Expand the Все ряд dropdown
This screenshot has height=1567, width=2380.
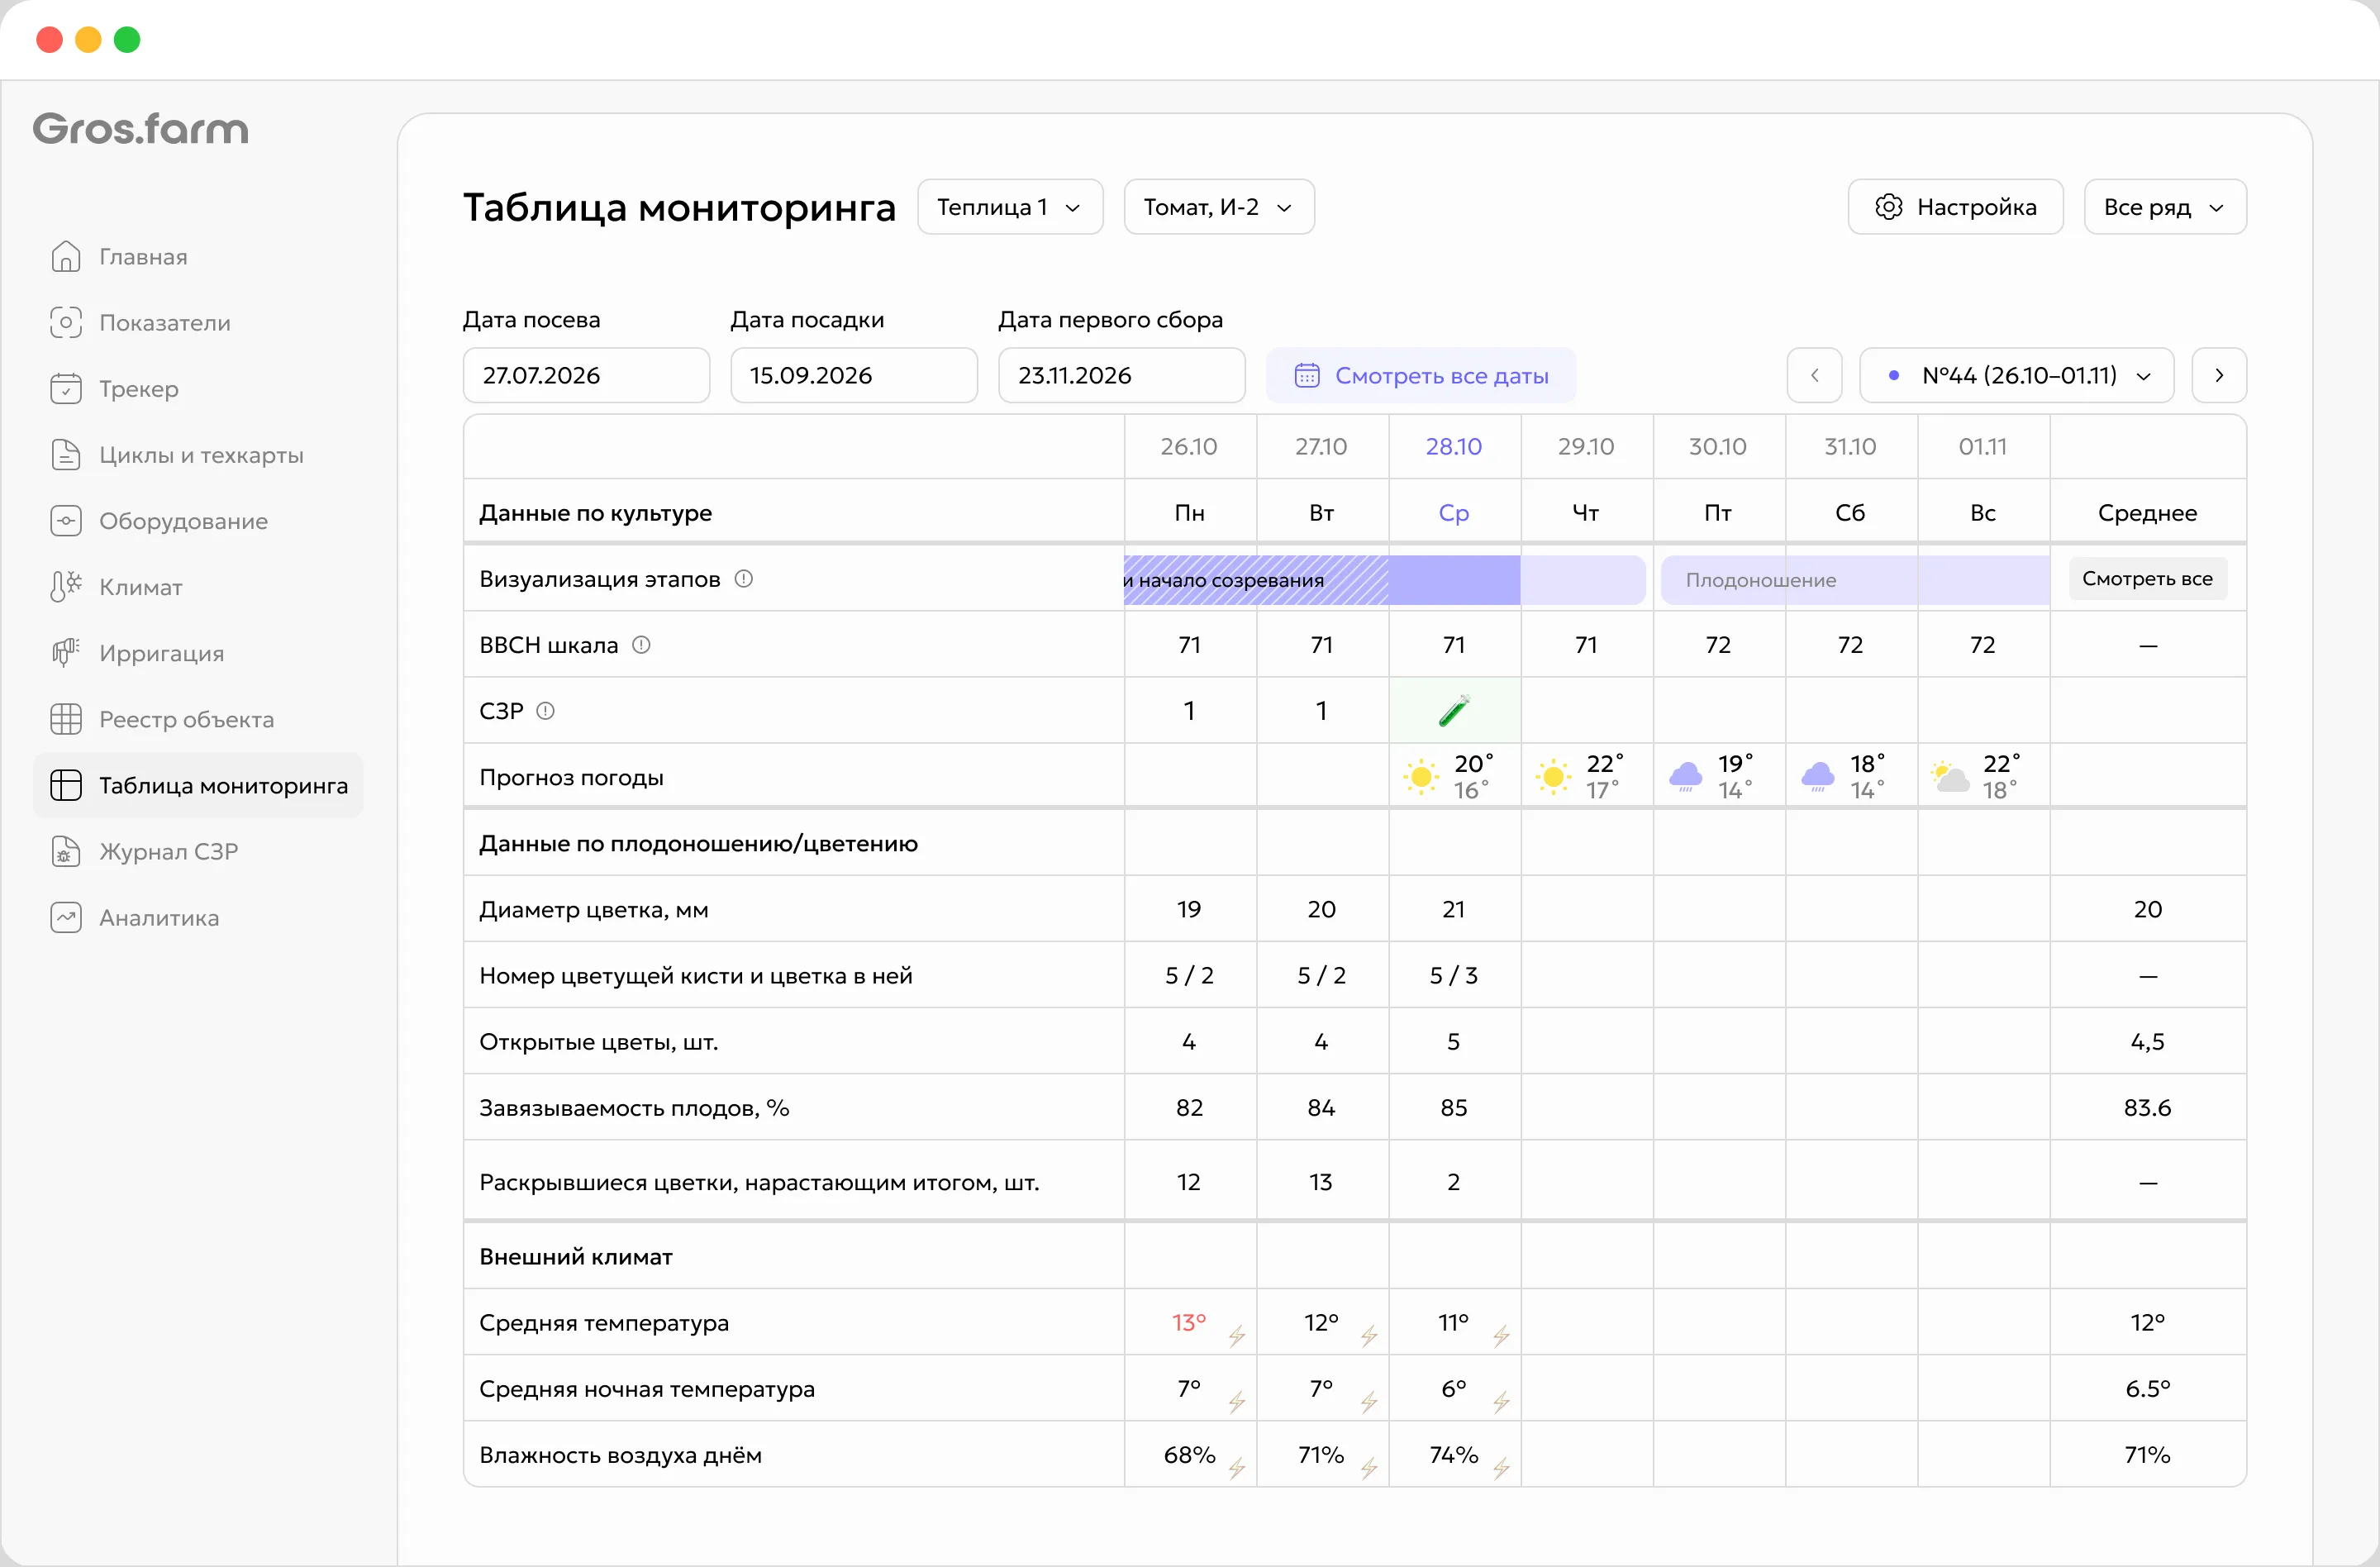pyautogui.click(x=2165, y=207)
